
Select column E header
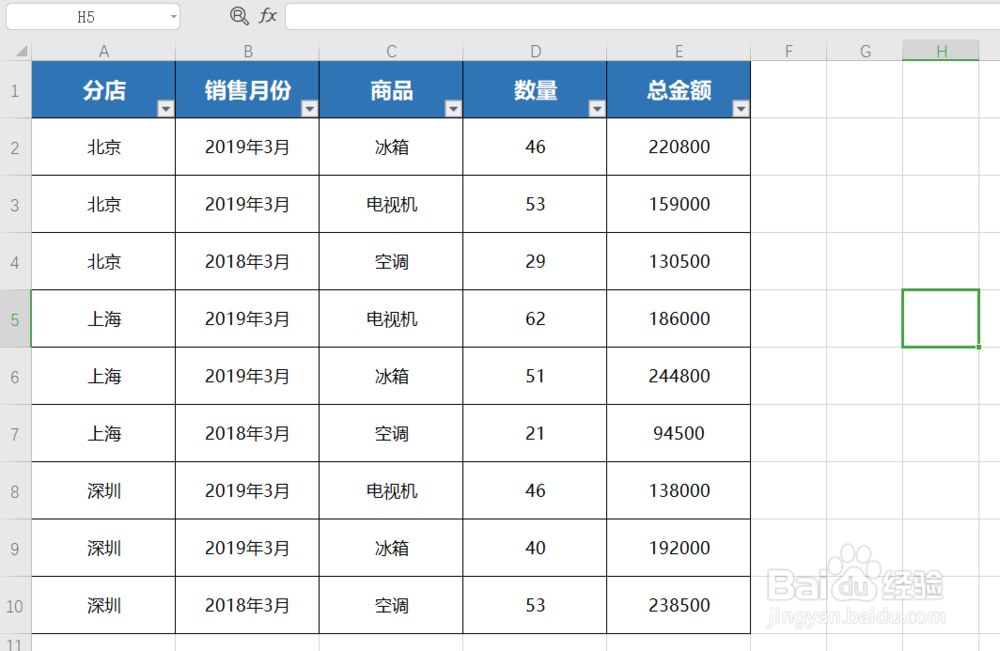coord(679,51)
